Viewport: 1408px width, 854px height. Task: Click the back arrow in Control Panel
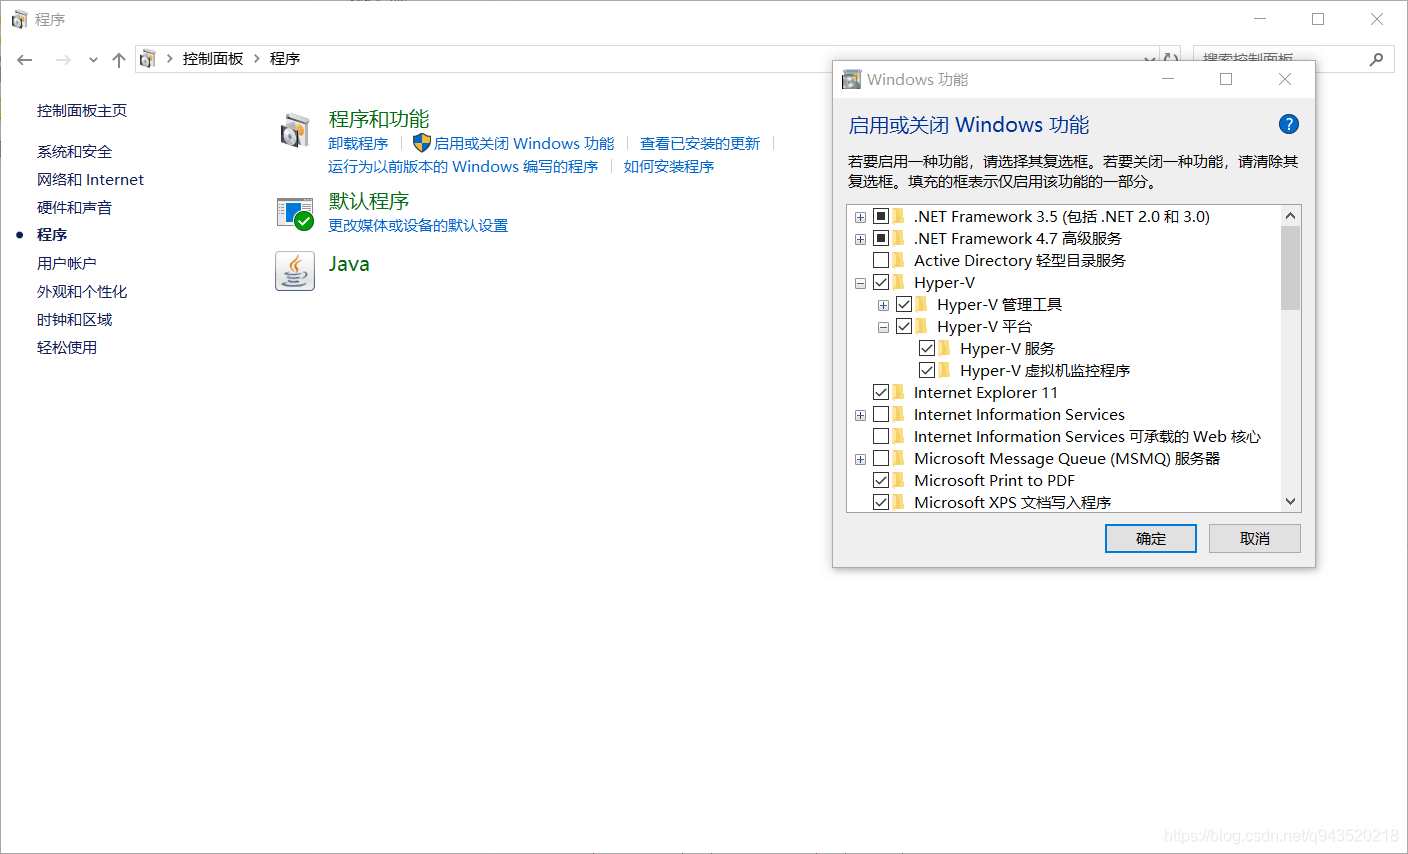pos(25,60)
